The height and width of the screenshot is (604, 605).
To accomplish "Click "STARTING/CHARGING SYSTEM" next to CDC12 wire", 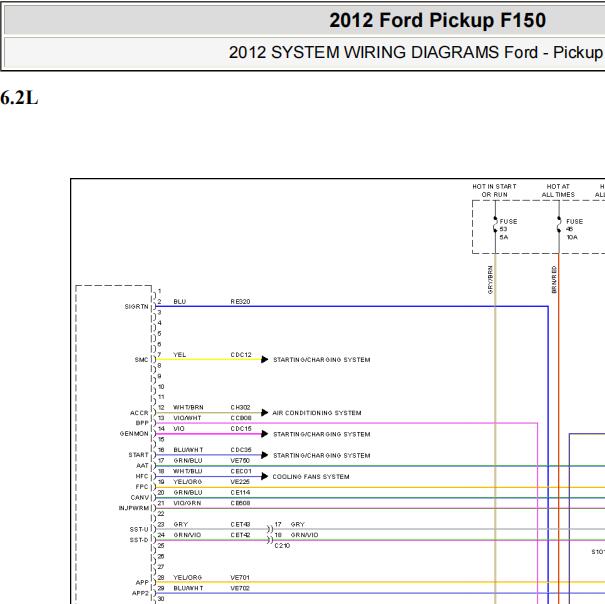I will [322, 360].
